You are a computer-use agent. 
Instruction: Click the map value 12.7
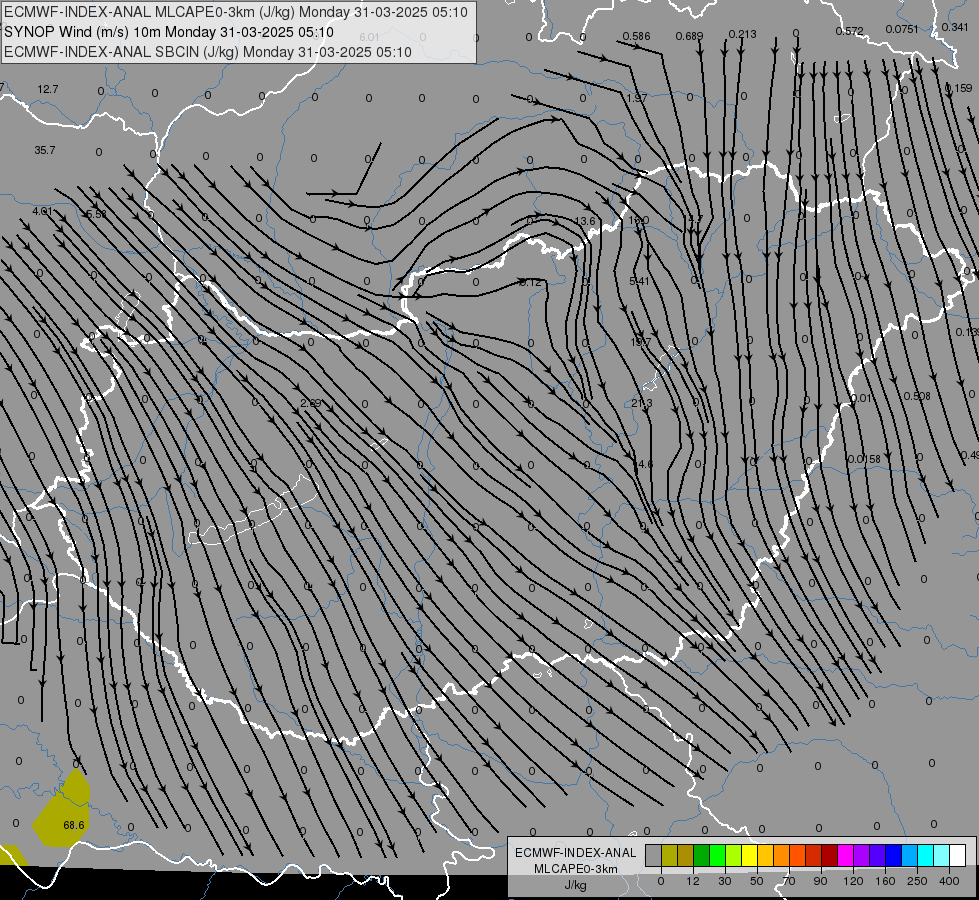tap(47, 89)
